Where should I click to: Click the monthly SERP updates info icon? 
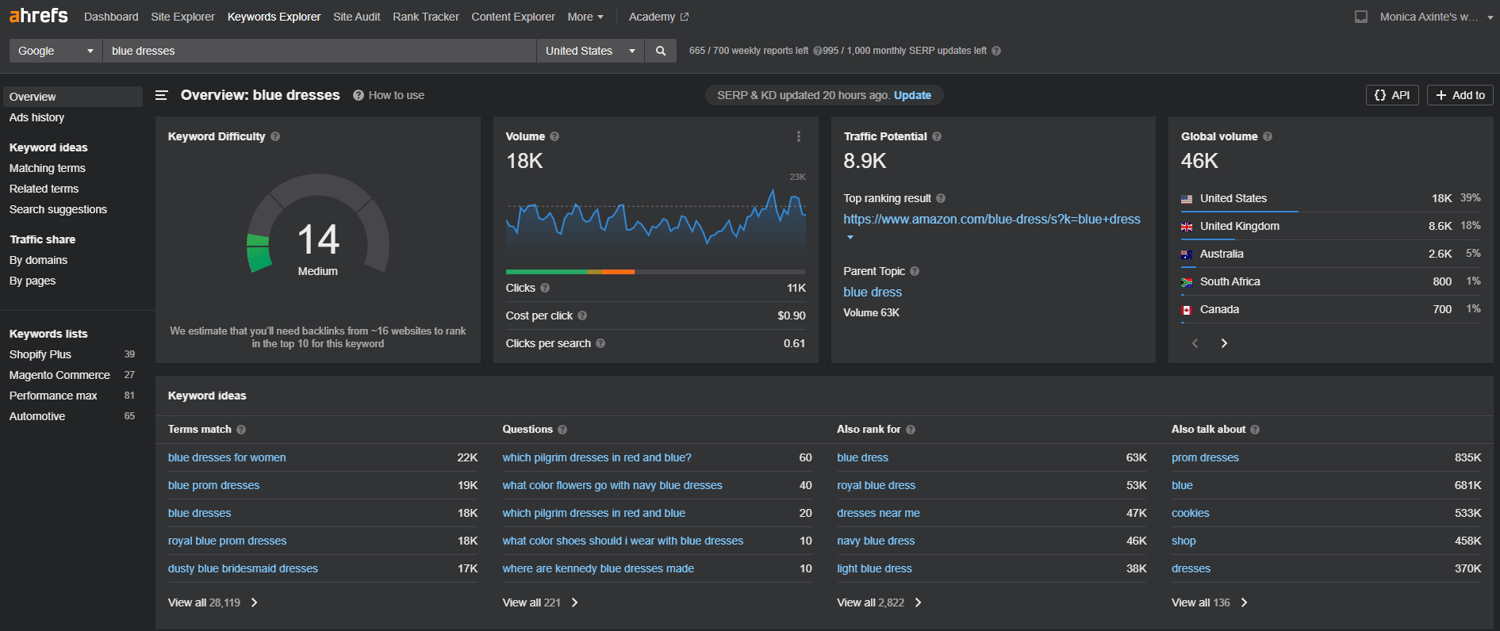click(x=996, y=51)
